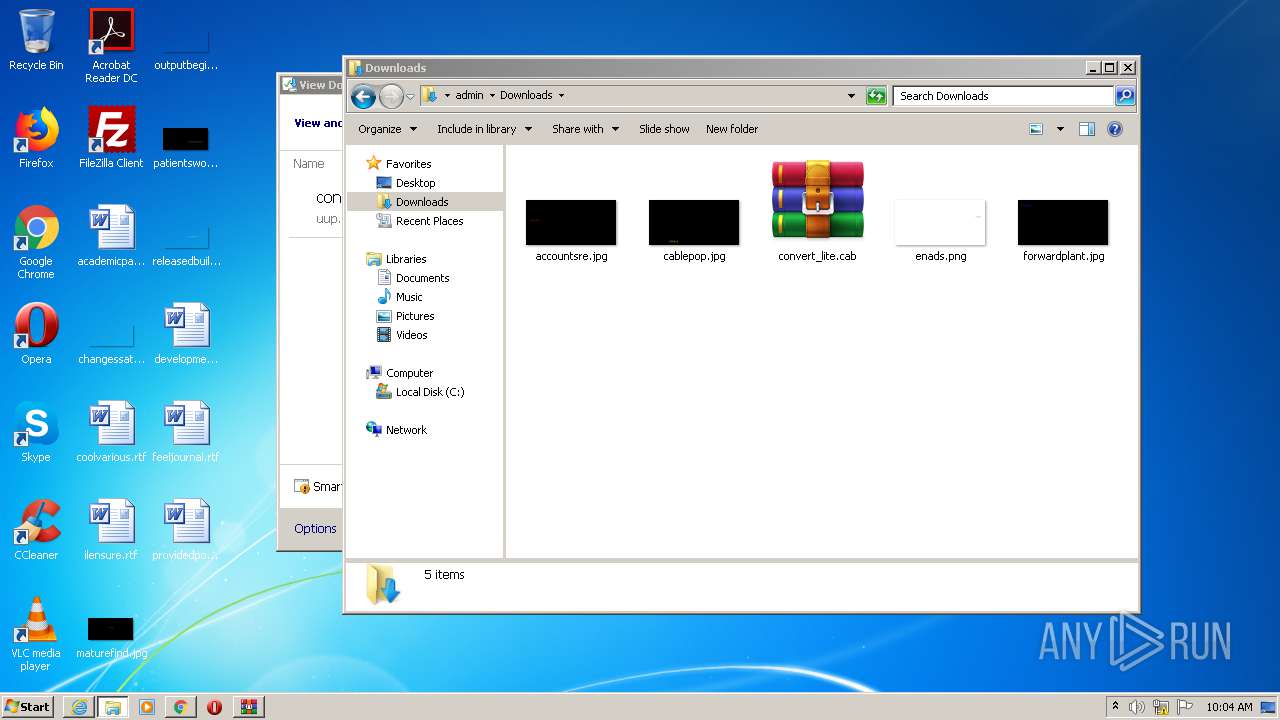This screenshot has width=1280, height=720.
Task: Open Internet Explorer from taskbar
Action: click(x=79, y=707)
